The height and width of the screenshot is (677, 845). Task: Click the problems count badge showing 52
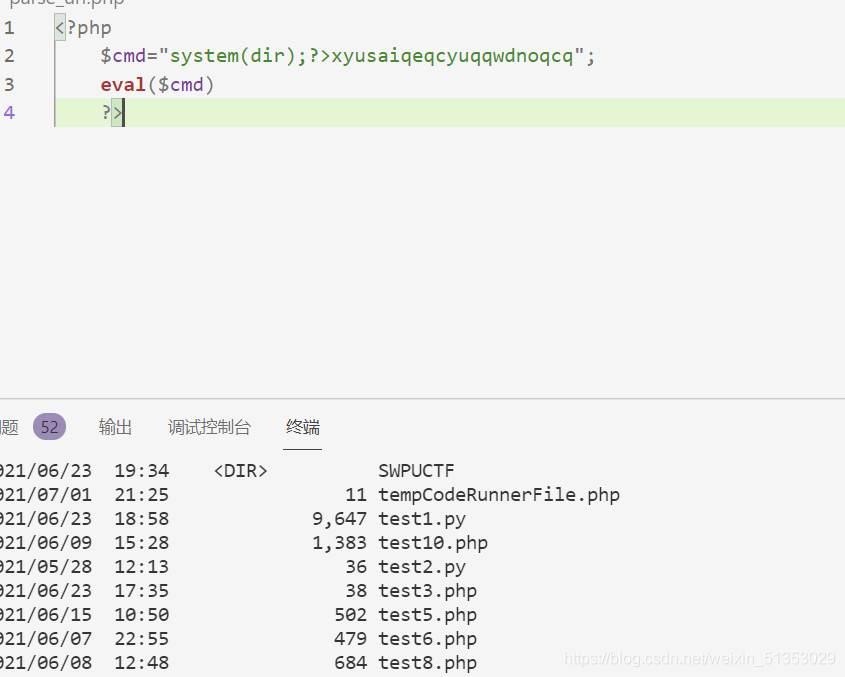[x=49, y=427]
